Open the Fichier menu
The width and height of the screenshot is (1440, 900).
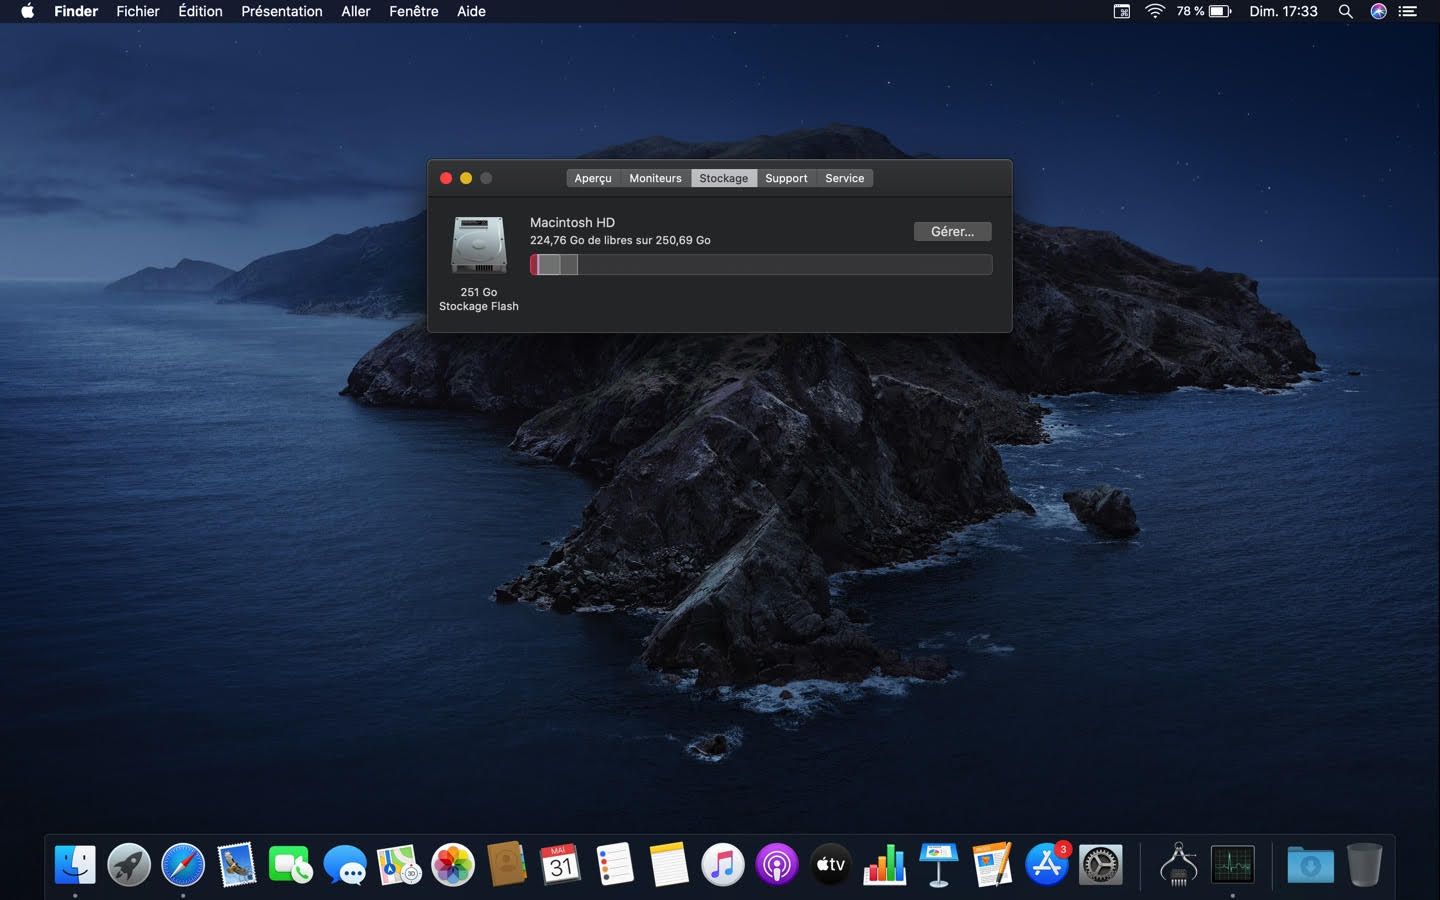coord(138,11)
